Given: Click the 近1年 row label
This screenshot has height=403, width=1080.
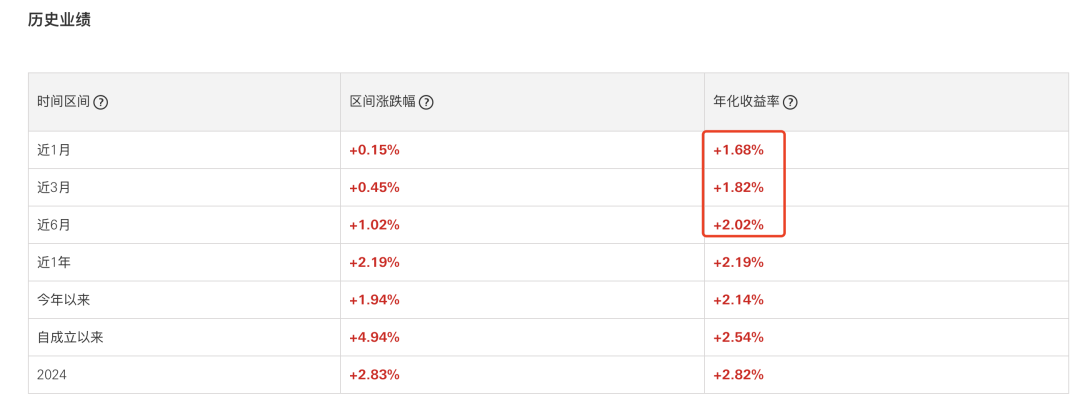Looking at the screenshot, I should pyautogui.click(x=54, y=262).
